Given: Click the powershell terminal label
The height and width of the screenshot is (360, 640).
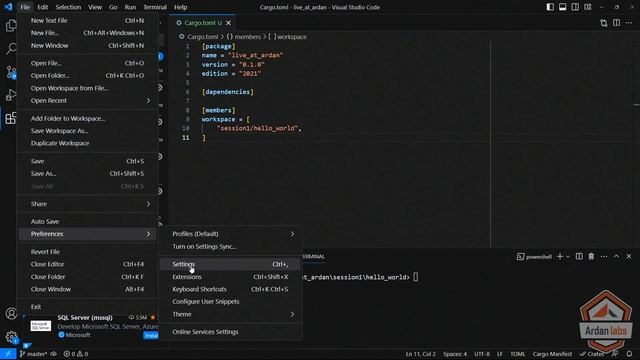Looking at the screenshot, I should (534, 256).
